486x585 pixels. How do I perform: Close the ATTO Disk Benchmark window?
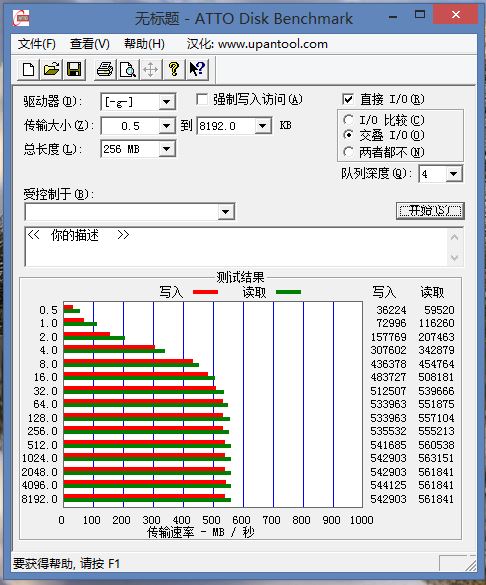tap(455, 15)
